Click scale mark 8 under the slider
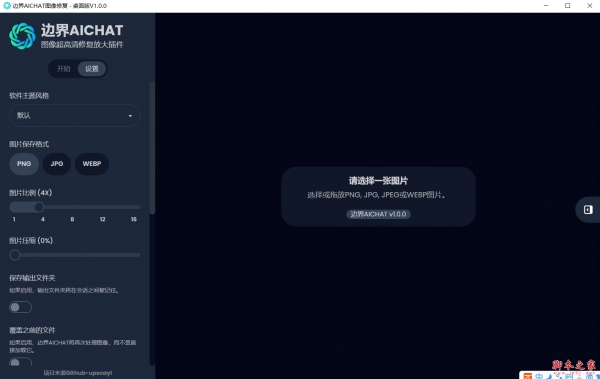The width and height of the screenshot is (600, 379). (72, 219)
